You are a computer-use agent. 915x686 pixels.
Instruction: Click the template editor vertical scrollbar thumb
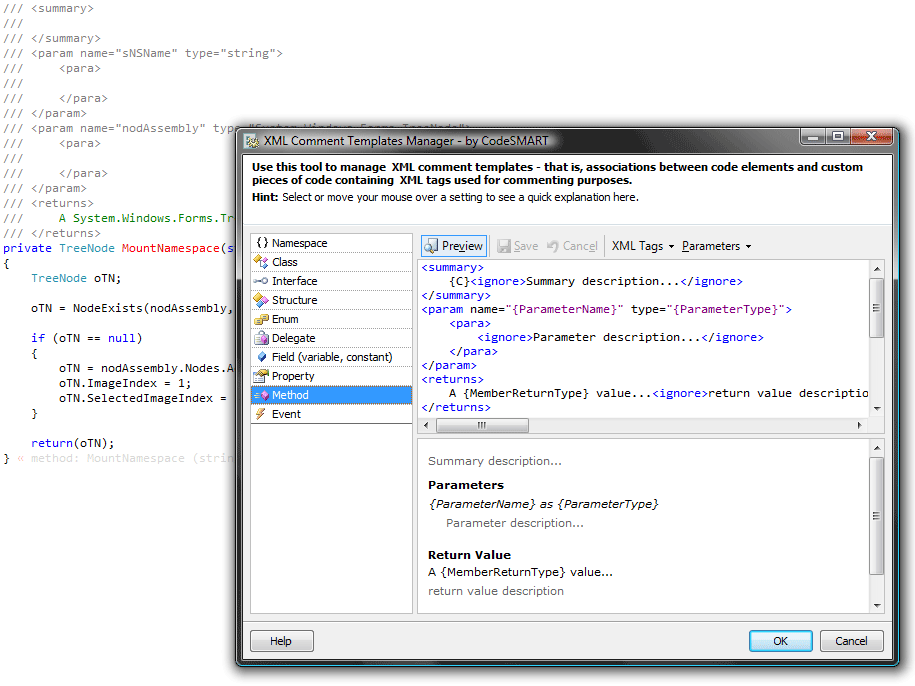click(876, 307)
